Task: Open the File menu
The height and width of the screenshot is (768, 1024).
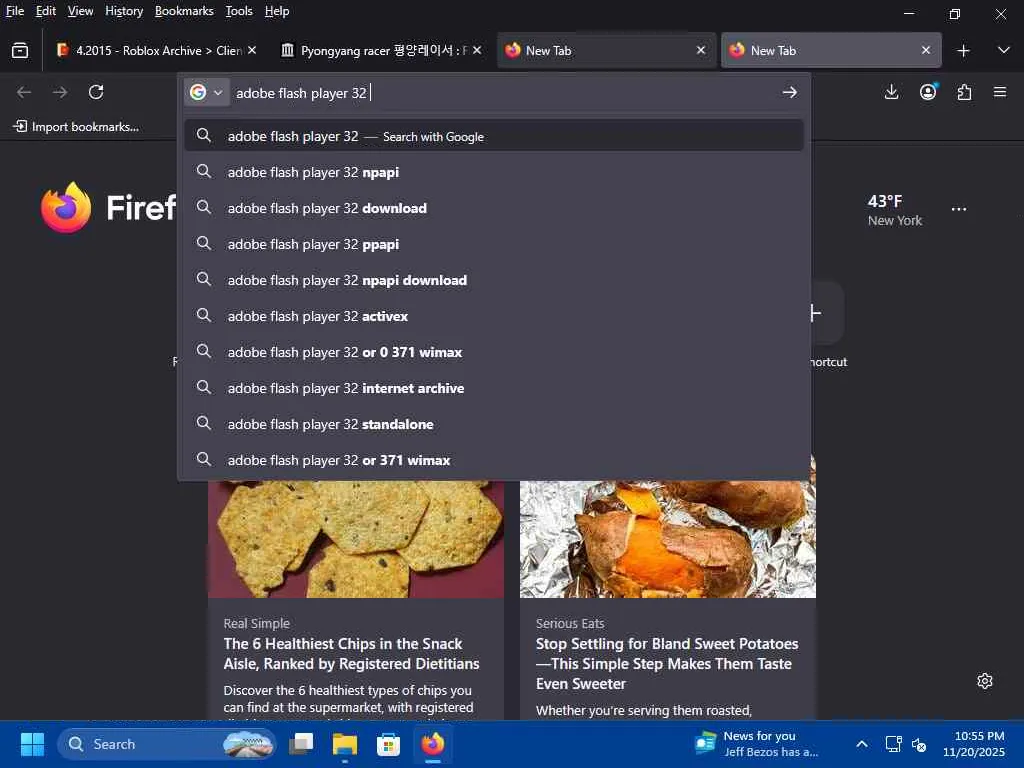Action: 15,11
